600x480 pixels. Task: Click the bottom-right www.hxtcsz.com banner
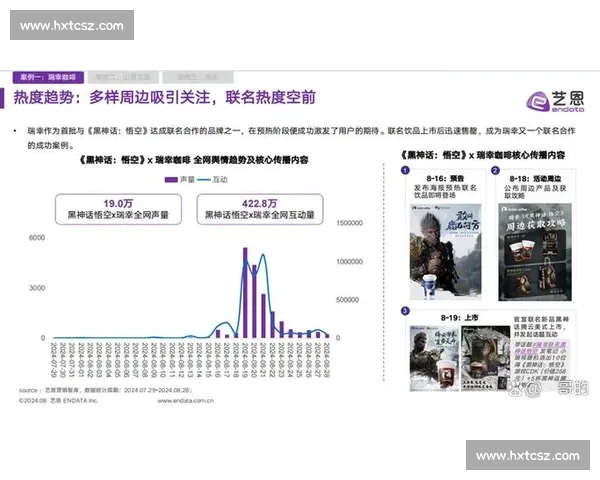coord(527,455)
